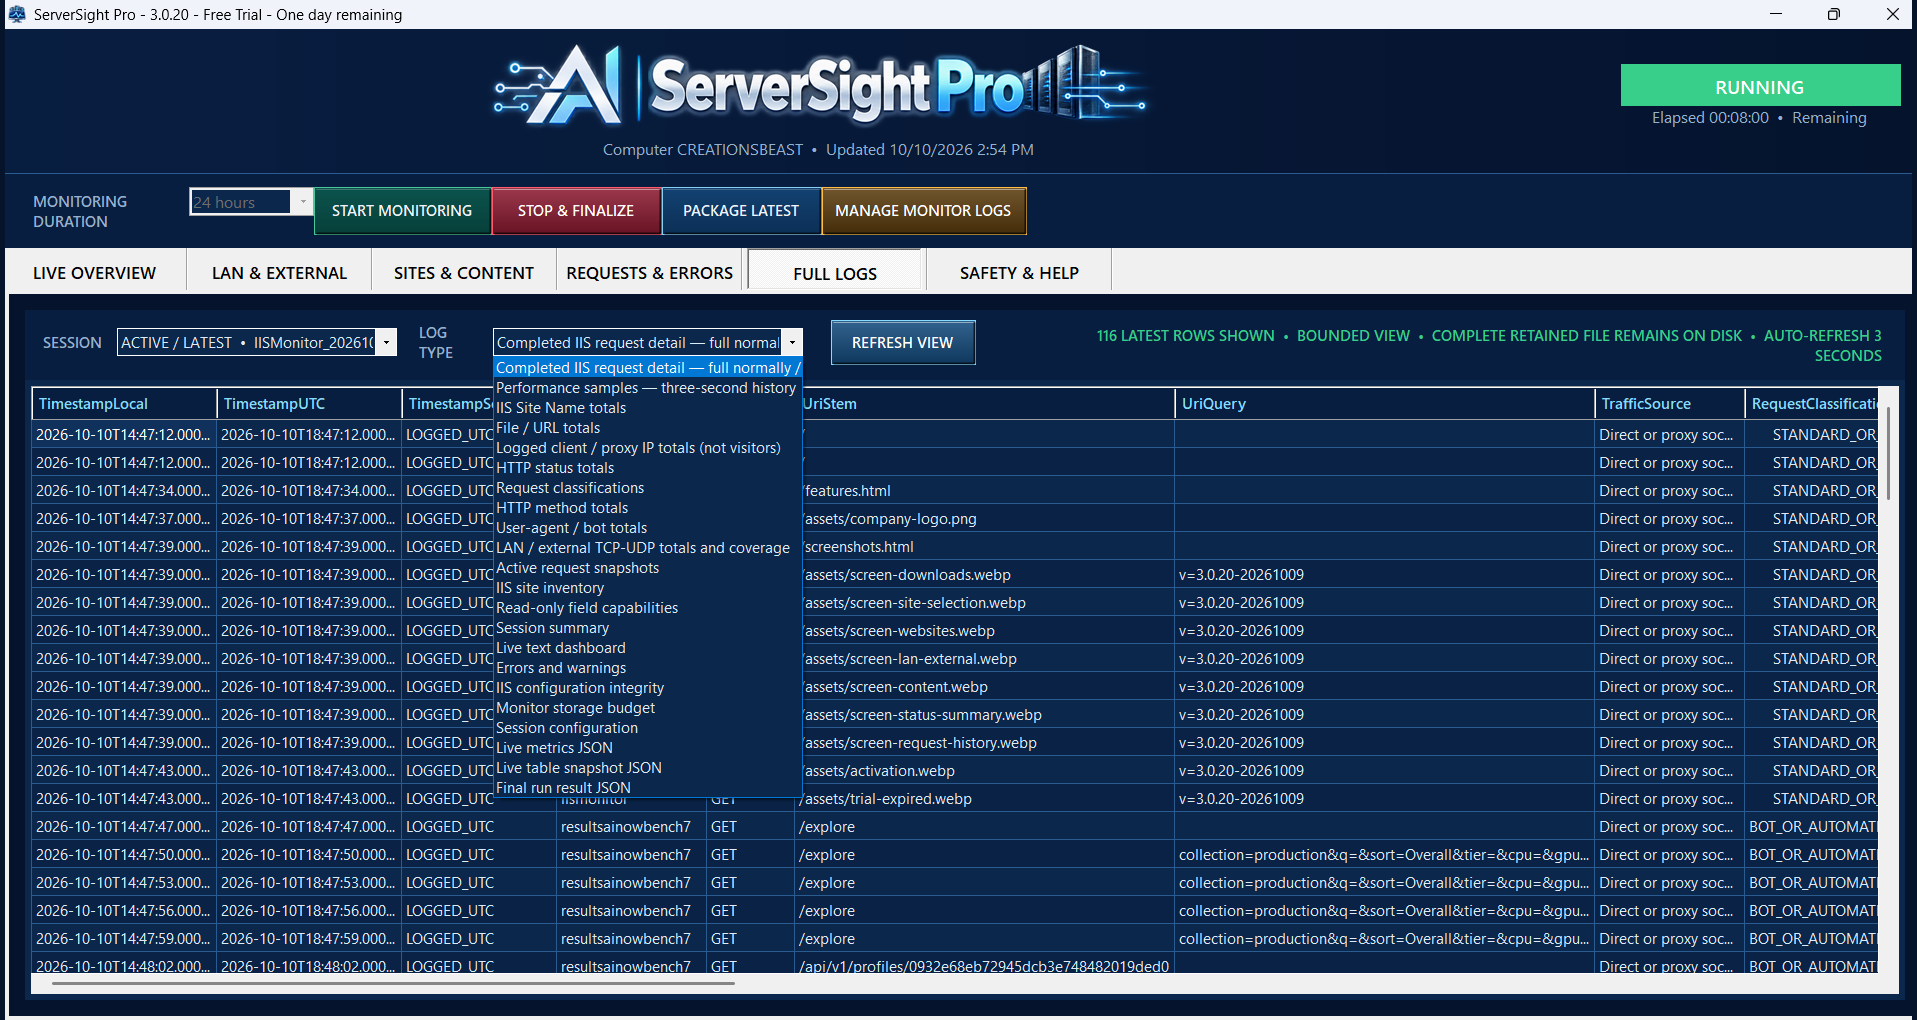The image size is (1917, 1020).
Task: Choose Monitor storage budget option
Action: point(647,708)
